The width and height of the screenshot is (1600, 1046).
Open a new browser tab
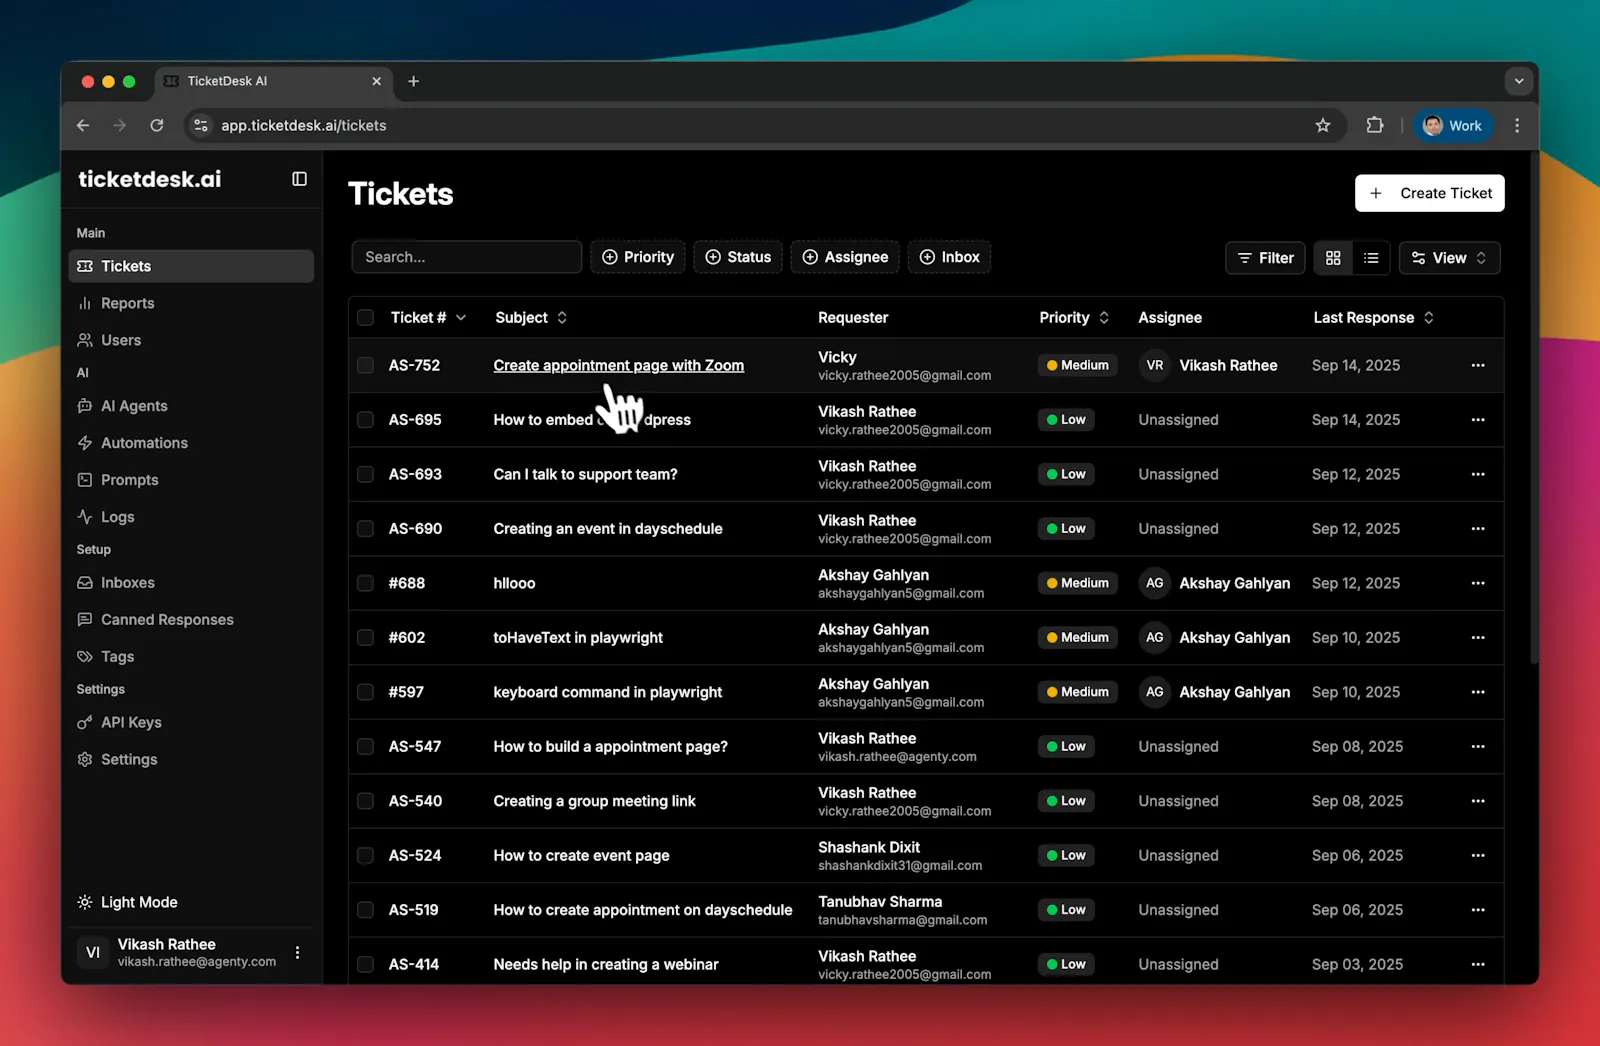pos(413,81)
